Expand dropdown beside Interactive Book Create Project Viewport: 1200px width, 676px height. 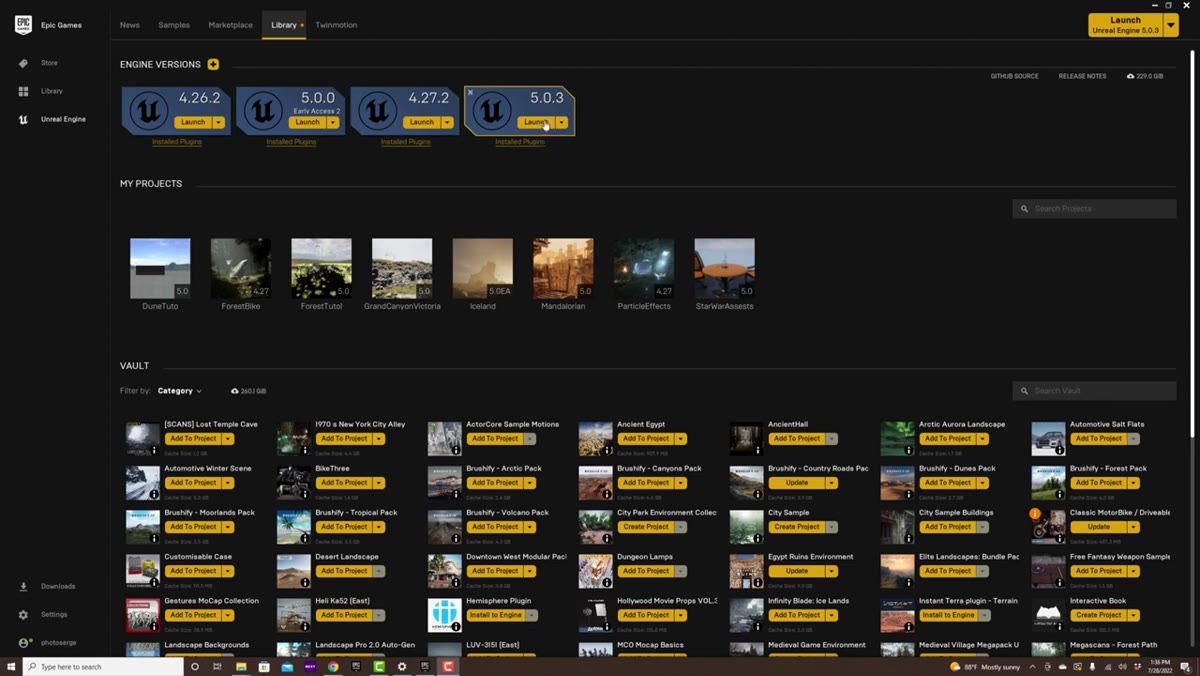tap(1134, 615)
